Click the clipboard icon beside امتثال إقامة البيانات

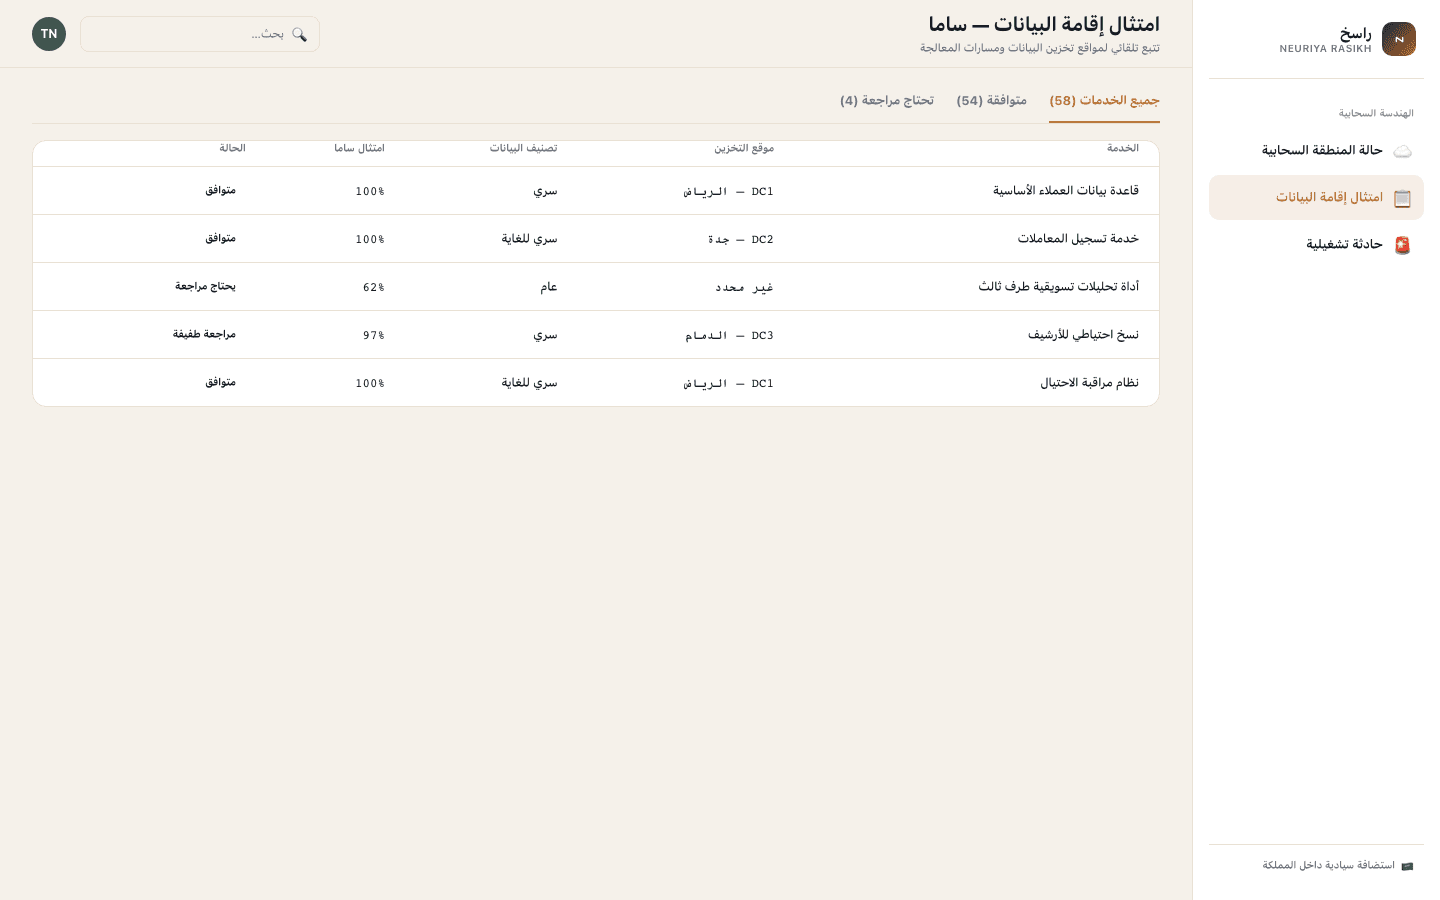click(x=1402, y=198)
